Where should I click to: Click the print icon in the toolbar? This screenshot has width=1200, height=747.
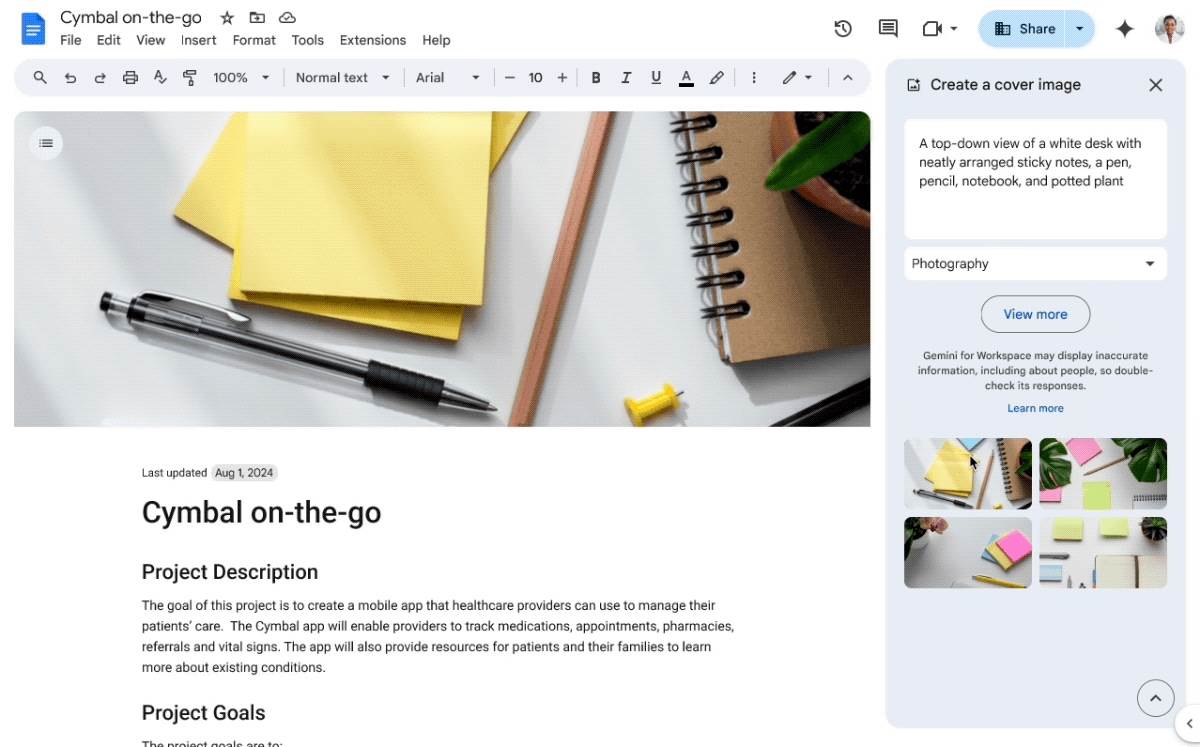click(x=130, y=77)
